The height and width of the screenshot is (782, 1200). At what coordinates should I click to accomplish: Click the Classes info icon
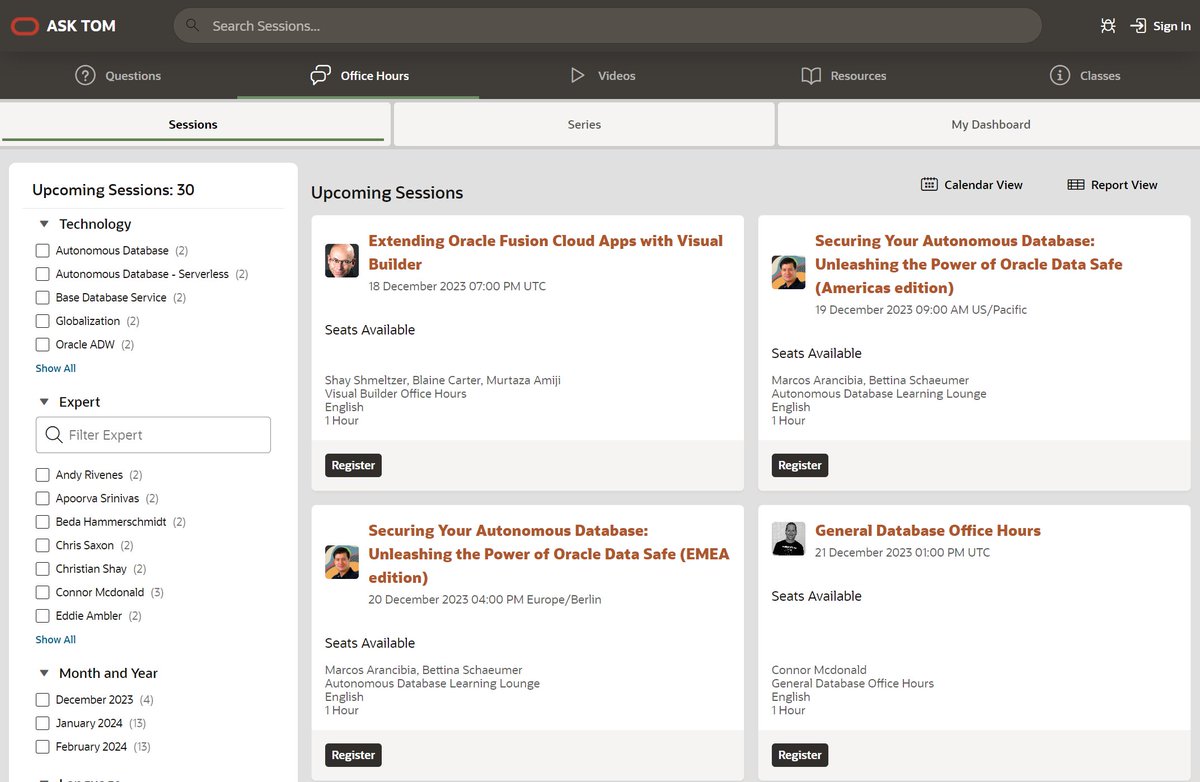point(1060,75)
